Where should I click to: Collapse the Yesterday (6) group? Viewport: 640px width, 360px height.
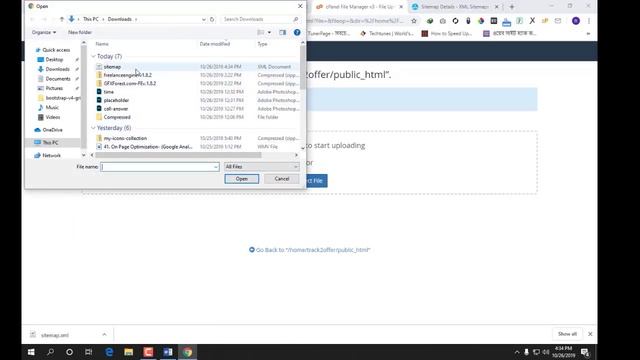[93, 128]
